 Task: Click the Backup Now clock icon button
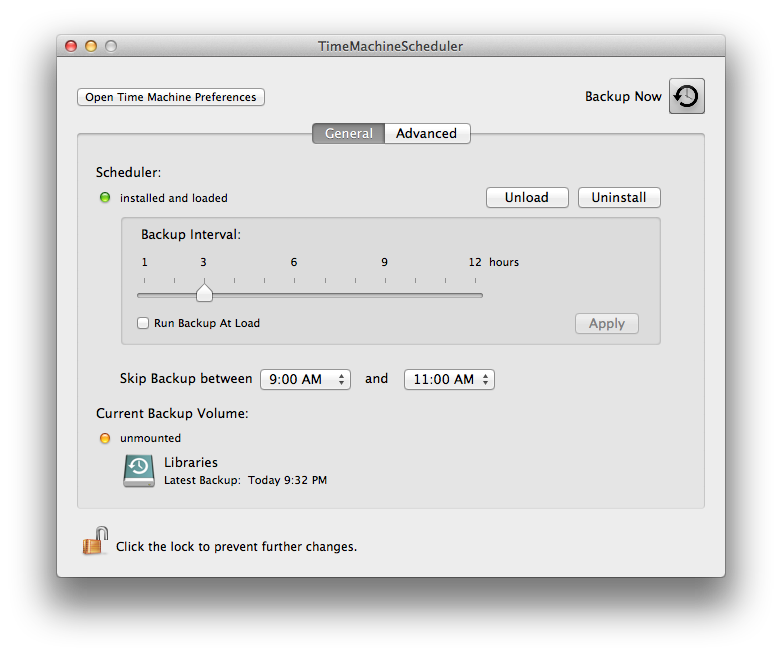686,96
